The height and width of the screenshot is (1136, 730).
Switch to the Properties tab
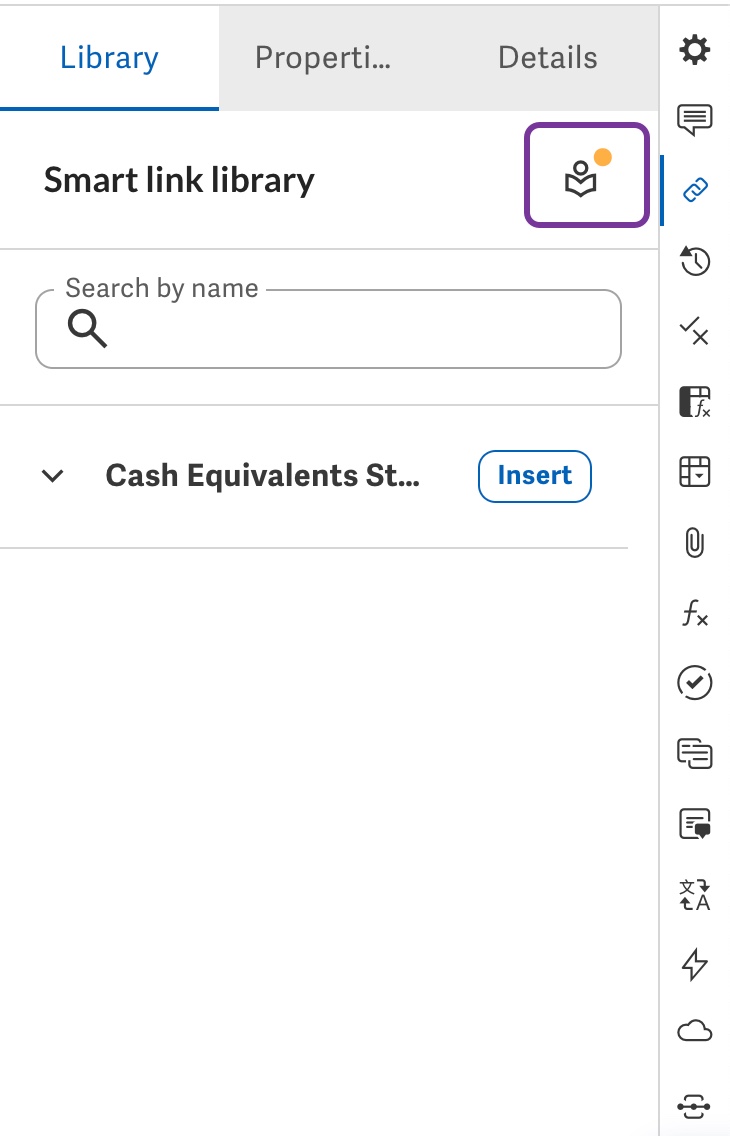click(322, 57)
